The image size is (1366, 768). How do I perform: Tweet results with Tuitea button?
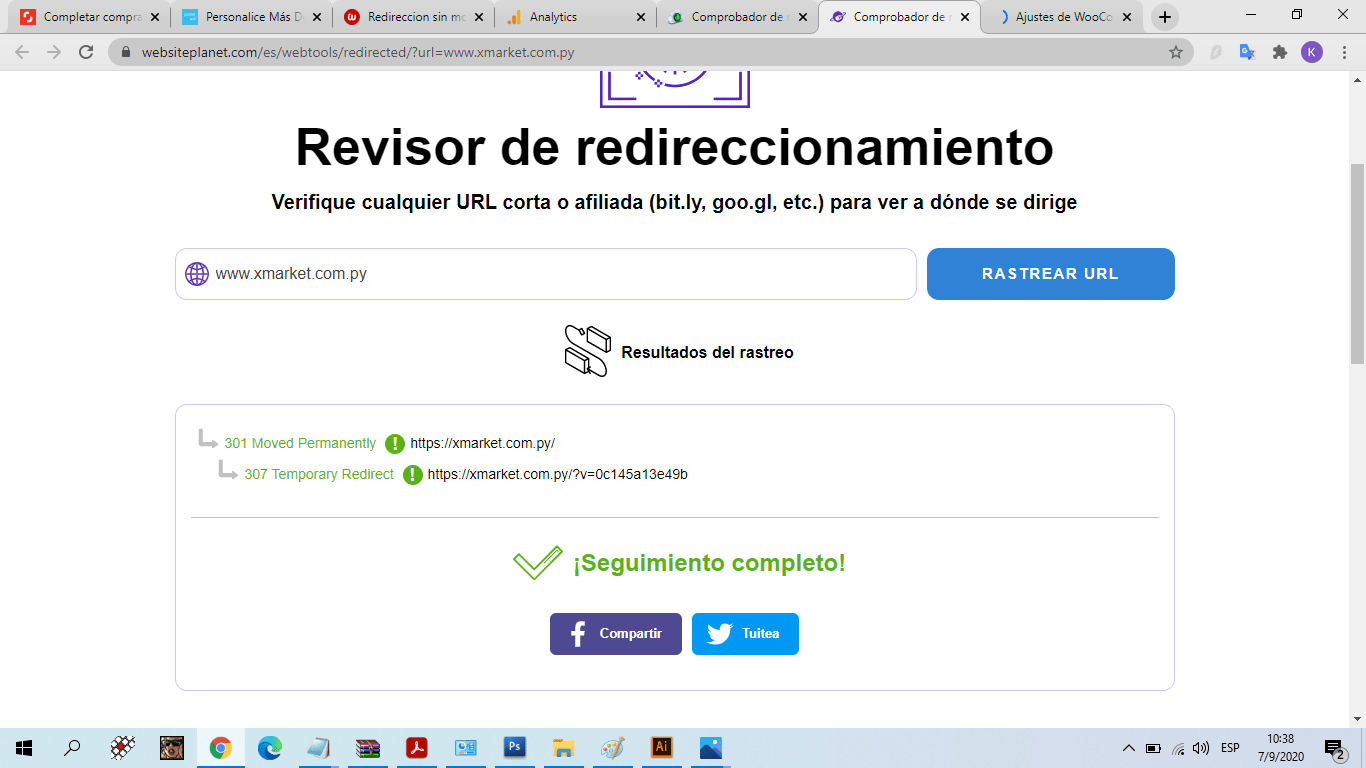coord(745,634)
